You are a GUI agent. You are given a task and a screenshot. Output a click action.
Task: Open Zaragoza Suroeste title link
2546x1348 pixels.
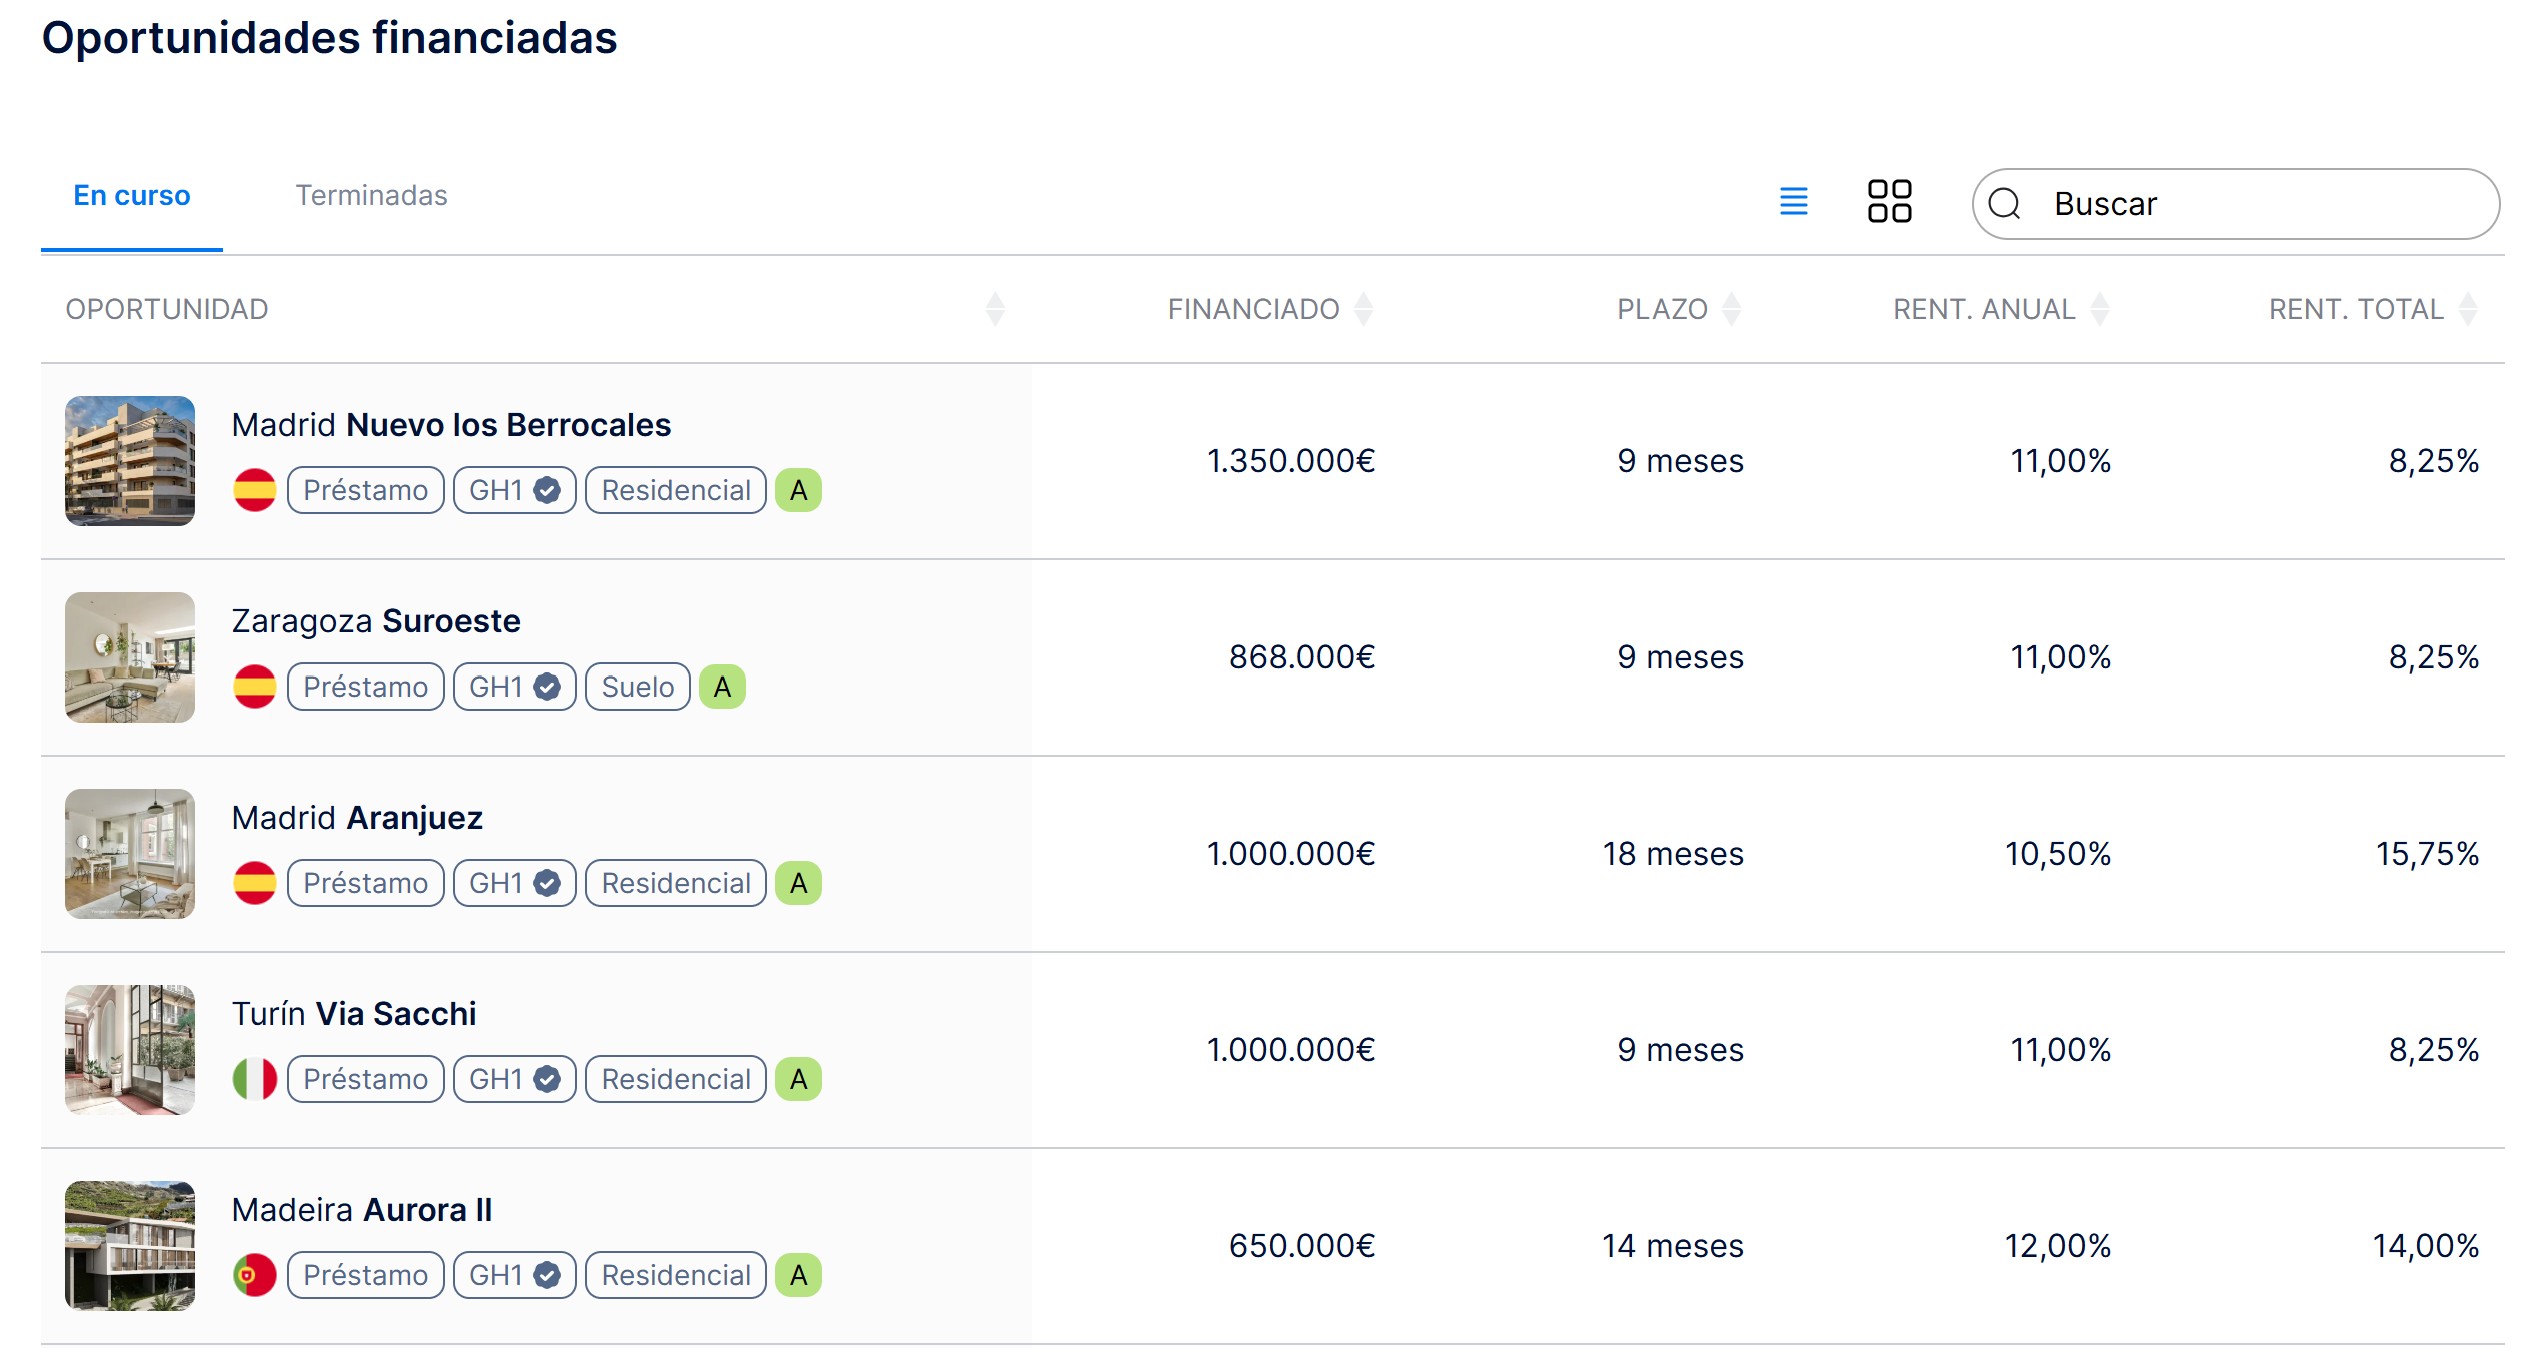(x=376, y=621)
